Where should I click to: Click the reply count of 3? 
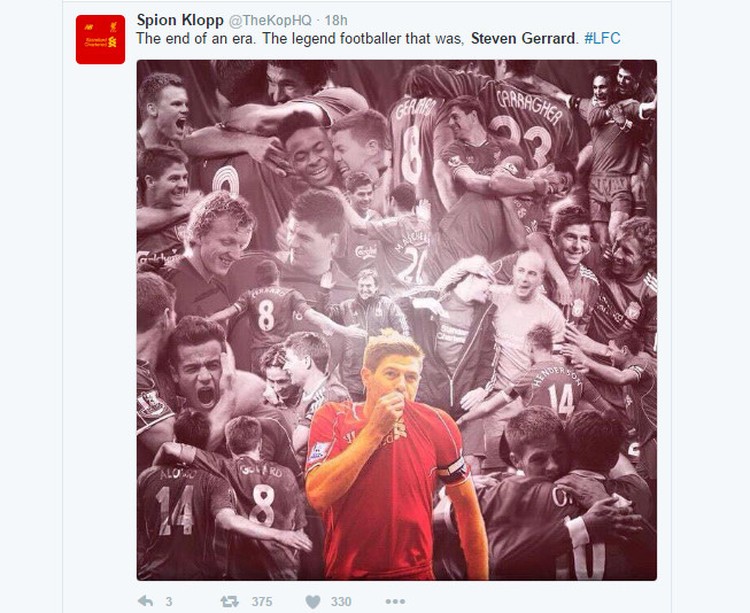click(169, 602)
